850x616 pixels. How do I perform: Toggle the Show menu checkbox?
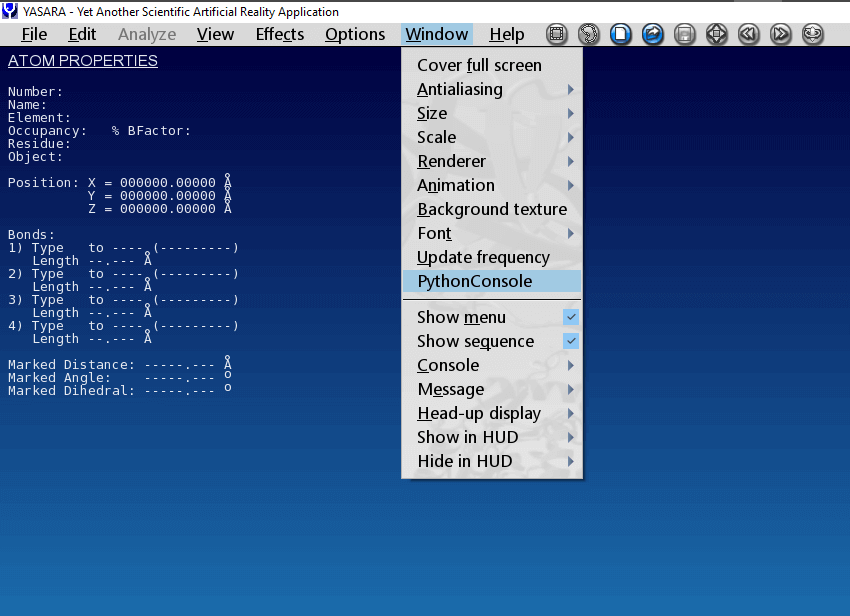click(571, 317)
